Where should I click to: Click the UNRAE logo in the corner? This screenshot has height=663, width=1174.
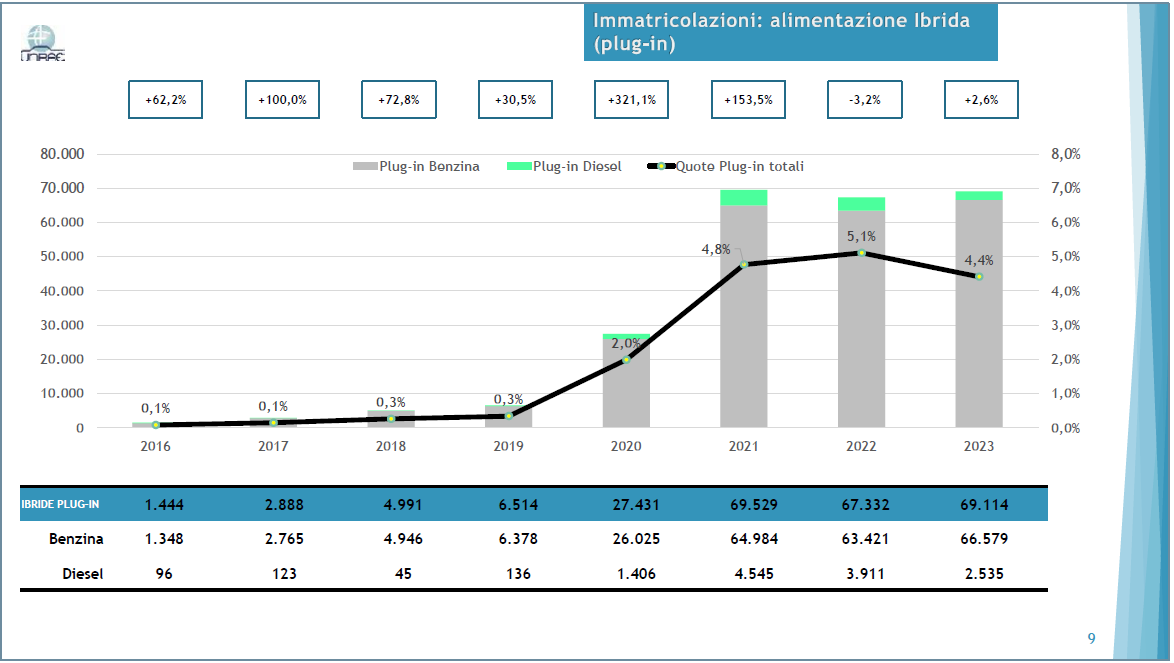[43, 44]
